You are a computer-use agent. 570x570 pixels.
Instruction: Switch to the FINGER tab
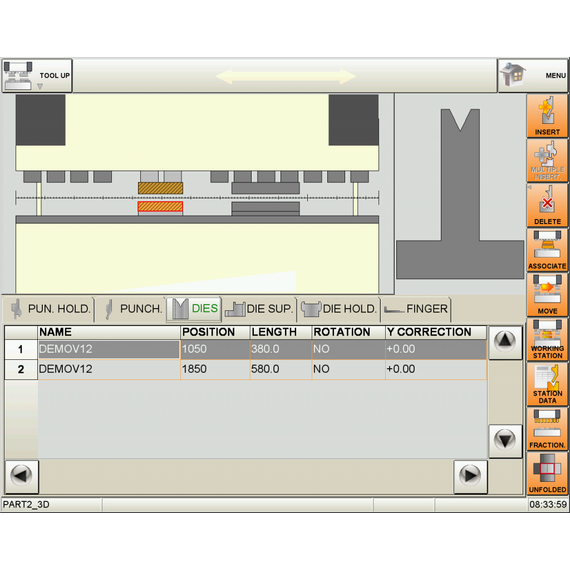(416, 309)
